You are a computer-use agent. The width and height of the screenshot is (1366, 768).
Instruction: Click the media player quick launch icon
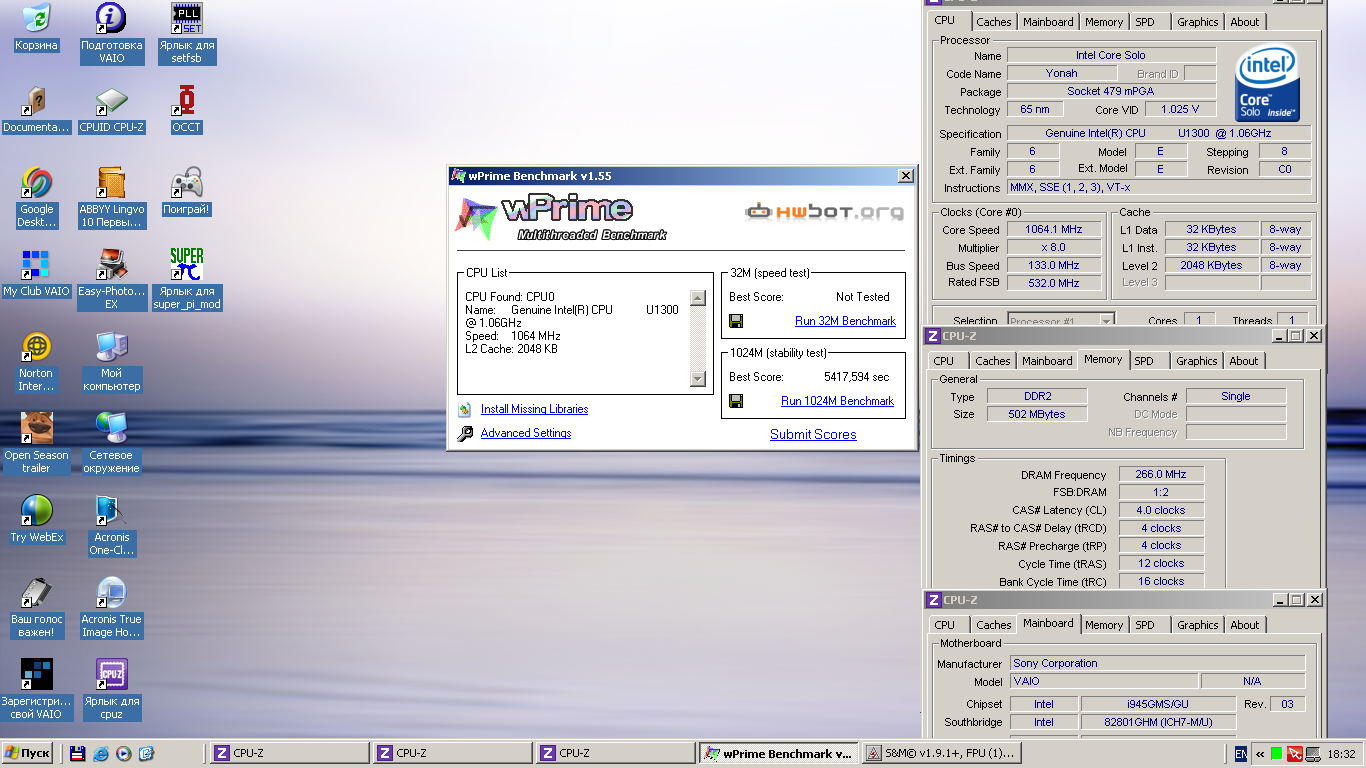point(123,754)
